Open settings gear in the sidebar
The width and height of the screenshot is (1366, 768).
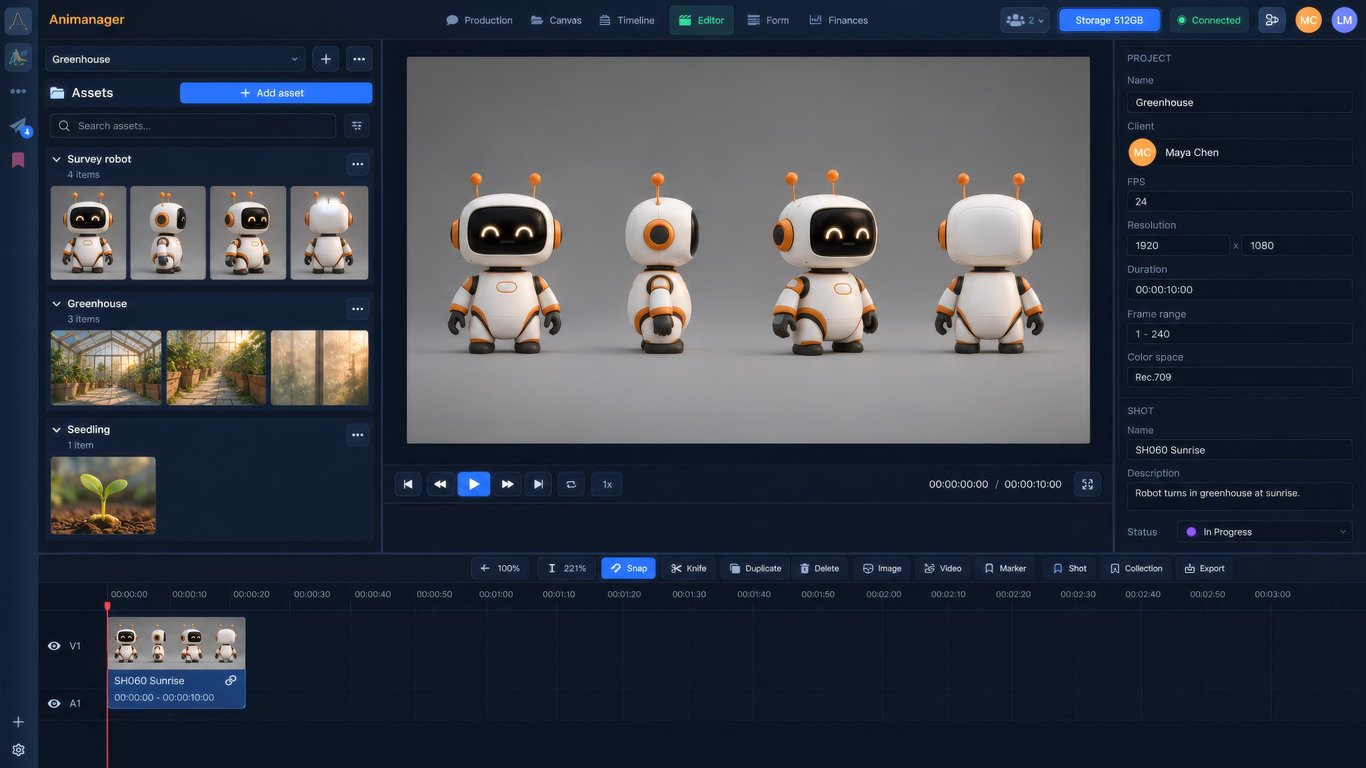pyautogui.click(x=18, y=750)
